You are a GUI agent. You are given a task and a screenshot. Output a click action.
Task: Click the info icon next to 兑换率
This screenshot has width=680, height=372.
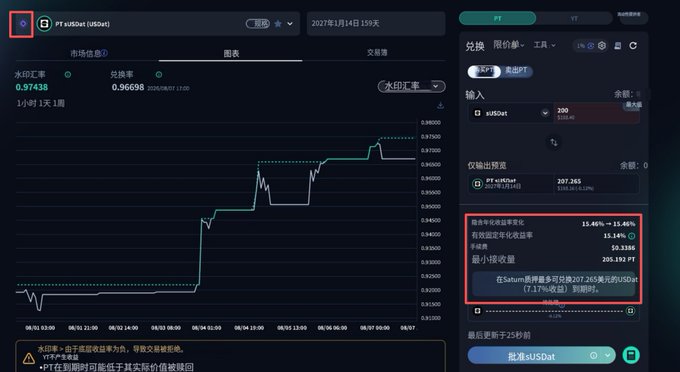point(159,75)
